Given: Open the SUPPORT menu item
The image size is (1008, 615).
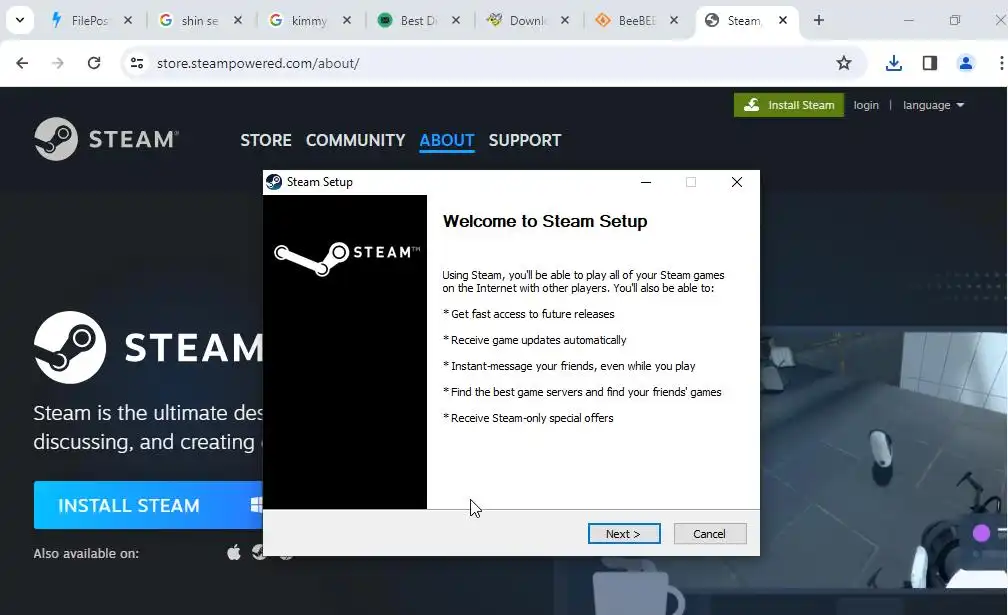Looking at the screenshot, I should (525, 140).
